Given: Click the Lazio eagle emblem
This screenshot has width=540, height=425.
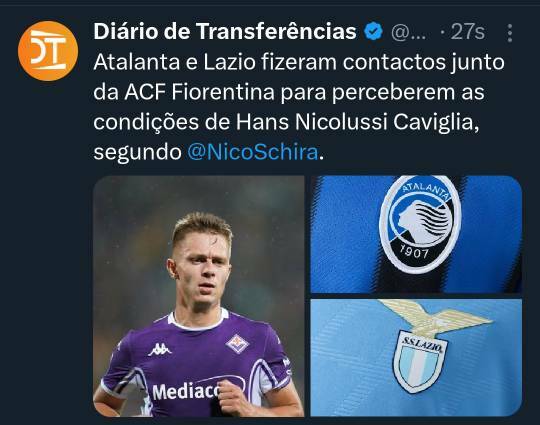Looking at the screenshot, I should (435, 318).
